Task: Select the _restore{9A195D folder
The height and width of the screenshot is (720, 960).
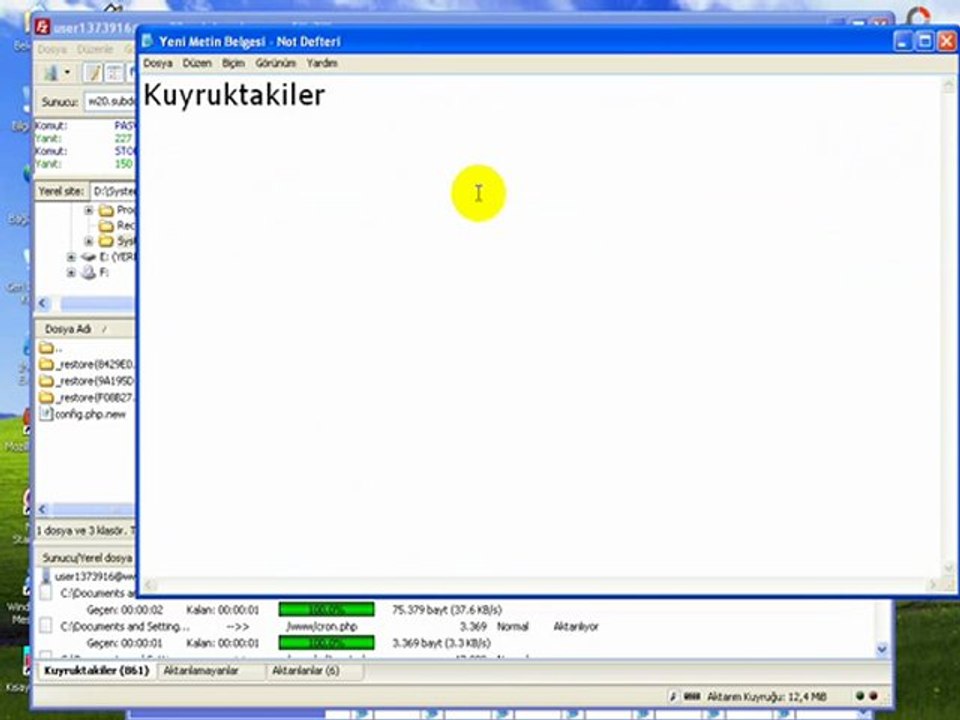Action: pos(86,381)
